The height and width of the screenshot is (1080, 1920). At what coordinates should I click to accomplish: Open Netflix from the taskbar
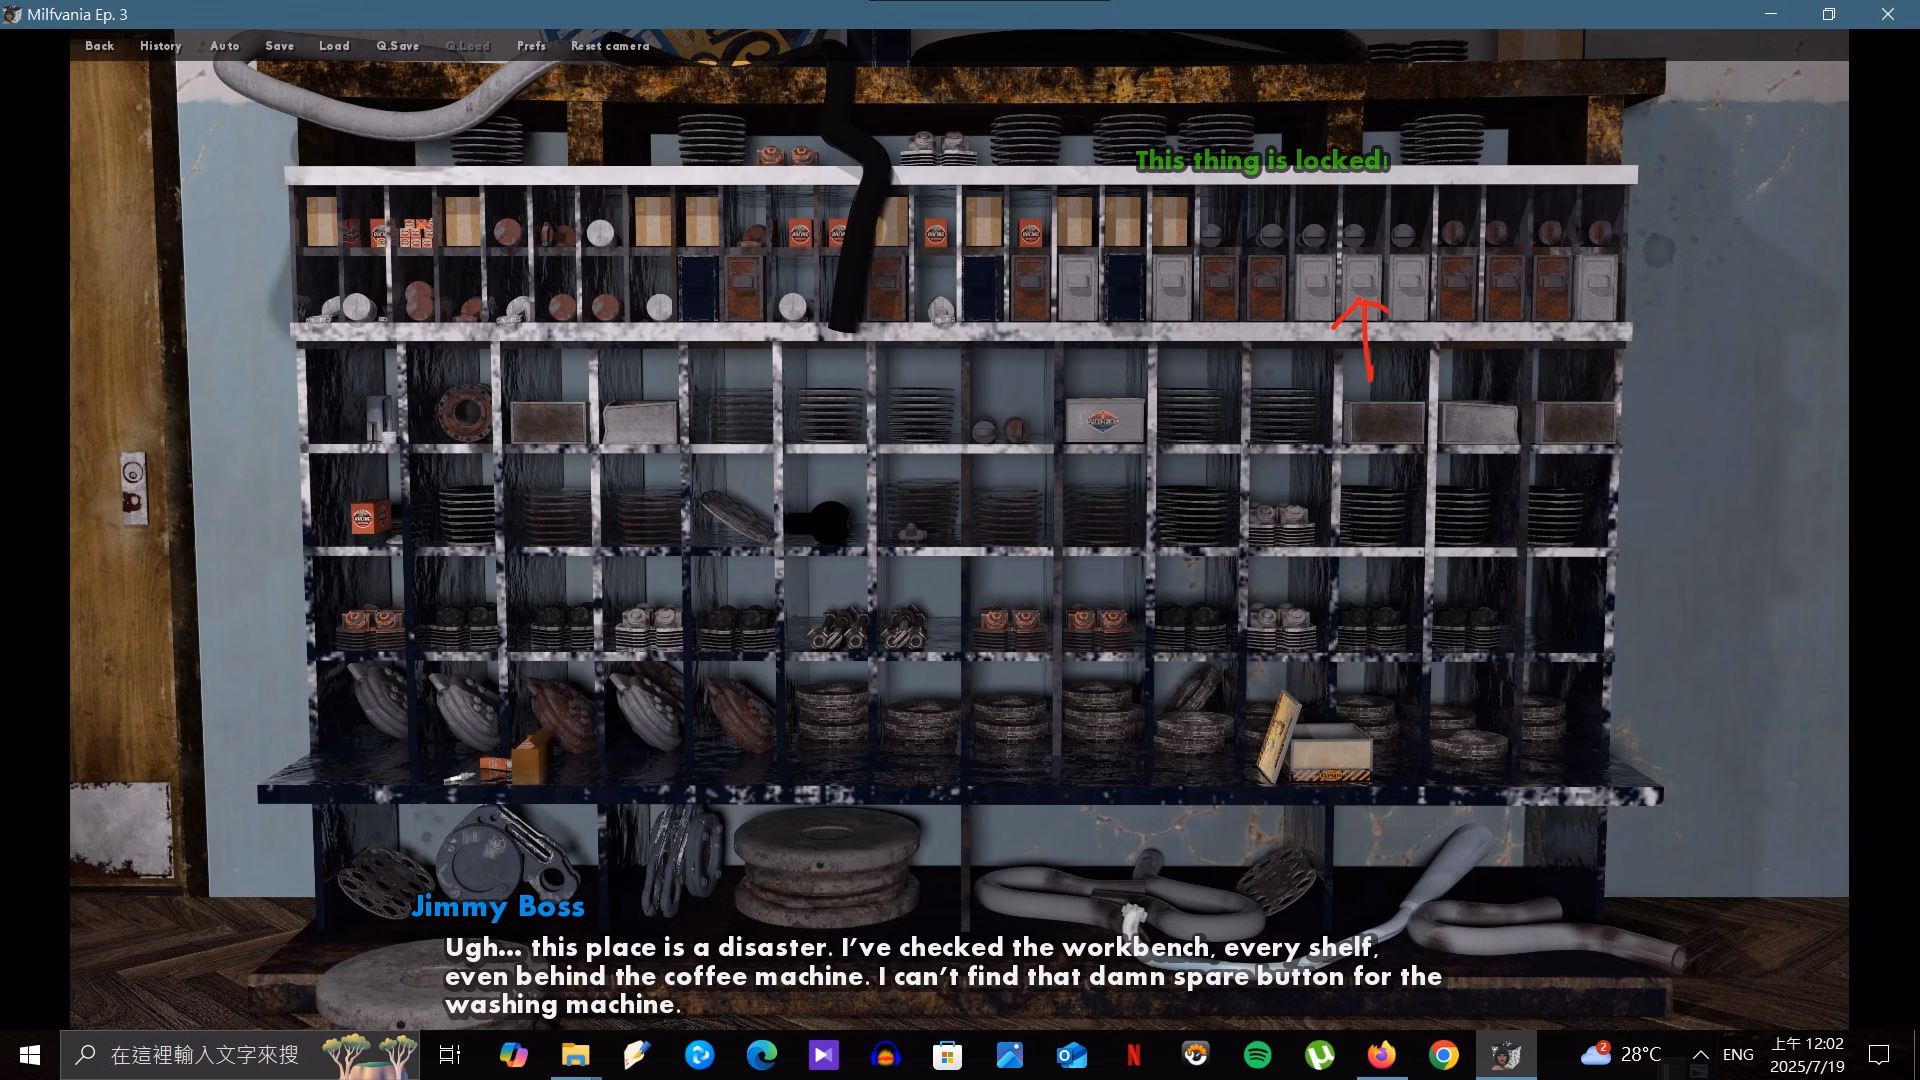pyautogui.click(x=1133, y=1055)
